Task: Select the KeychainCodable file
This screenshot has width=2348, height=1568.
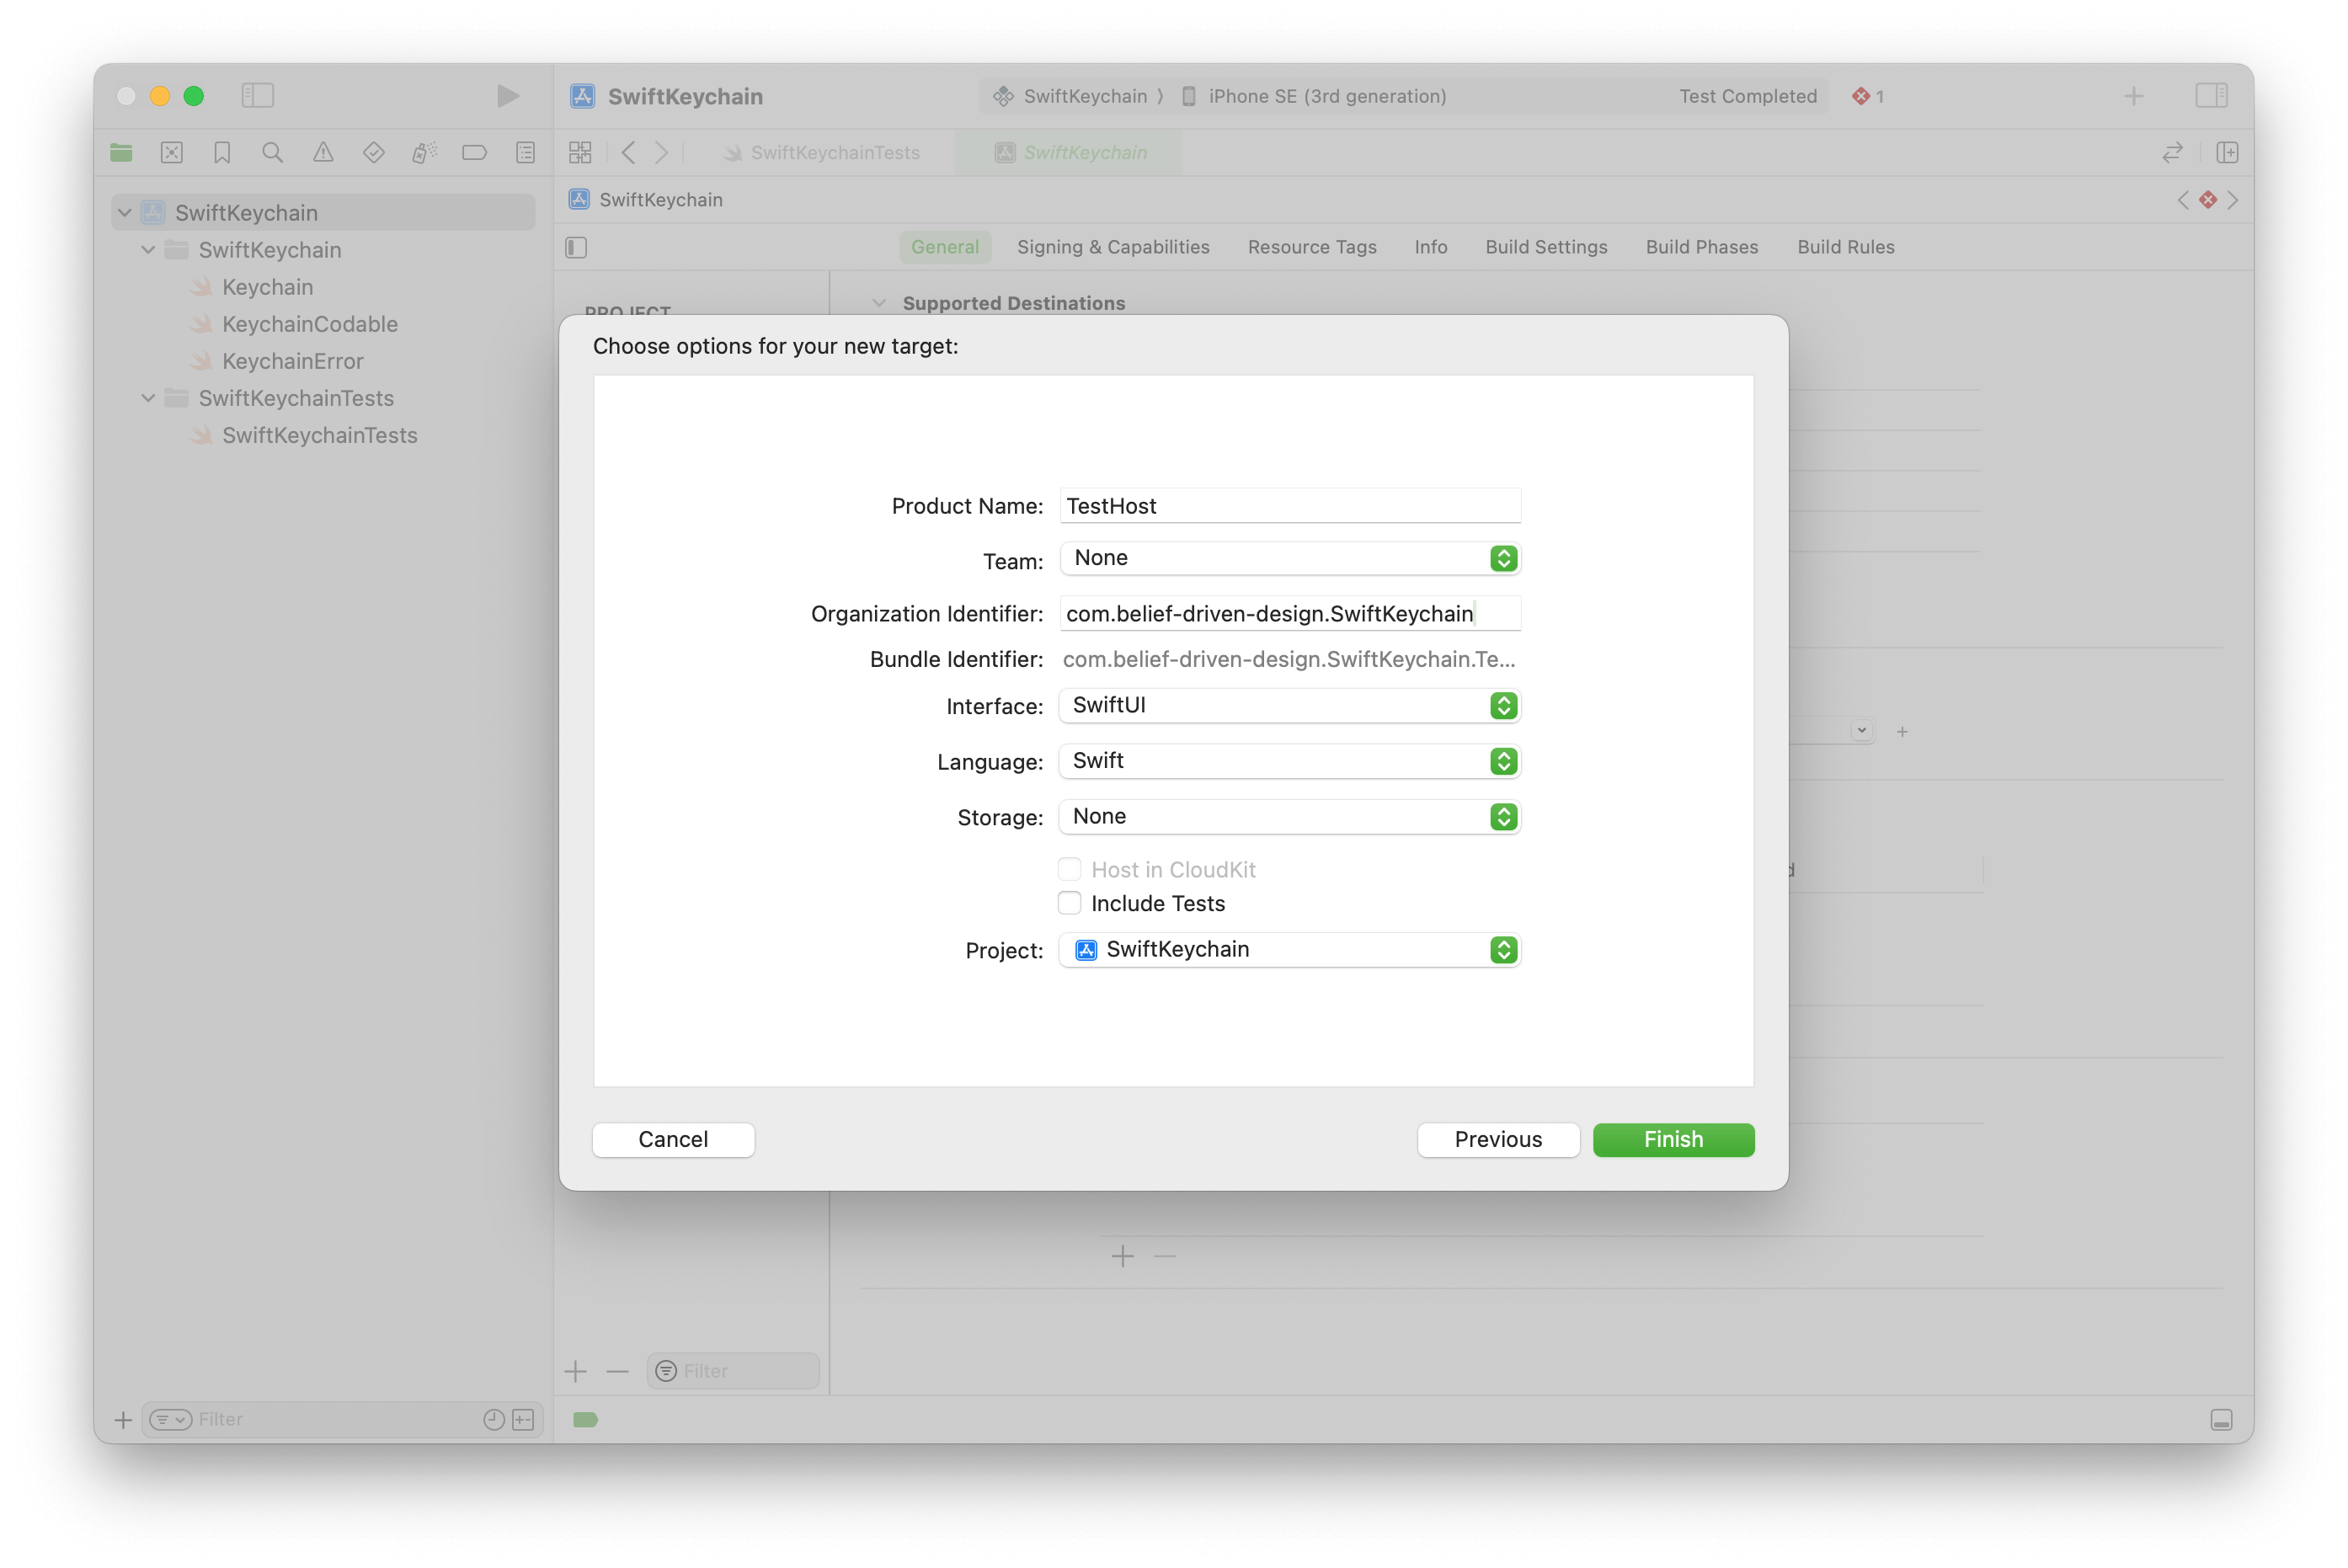Action: tap(294, 324)
